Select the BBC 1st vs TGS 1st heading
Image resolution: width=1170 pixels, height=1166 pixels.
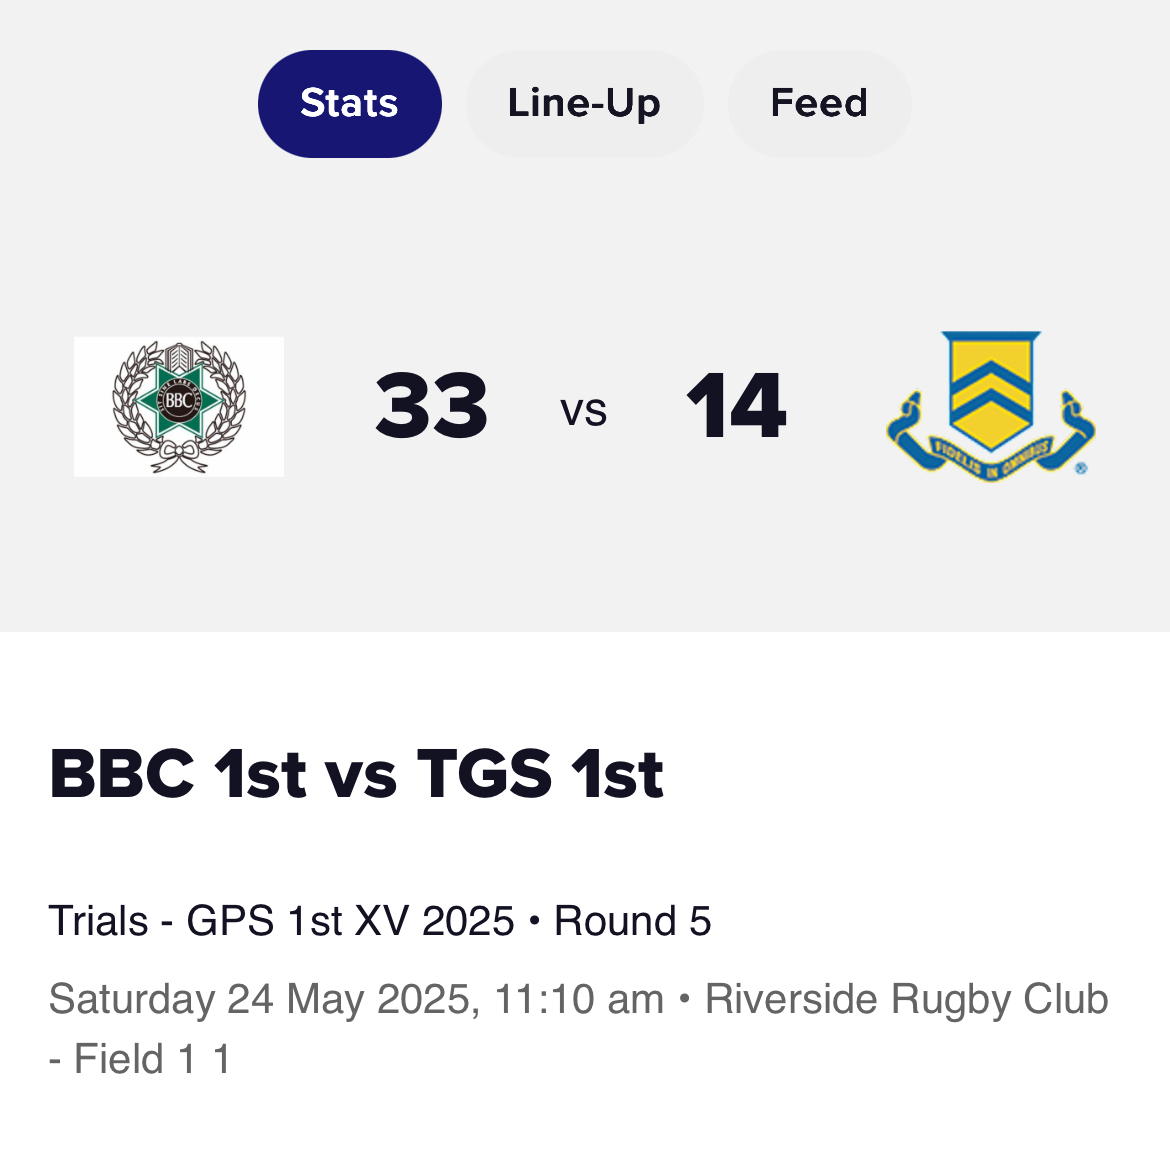coord(356,774)
